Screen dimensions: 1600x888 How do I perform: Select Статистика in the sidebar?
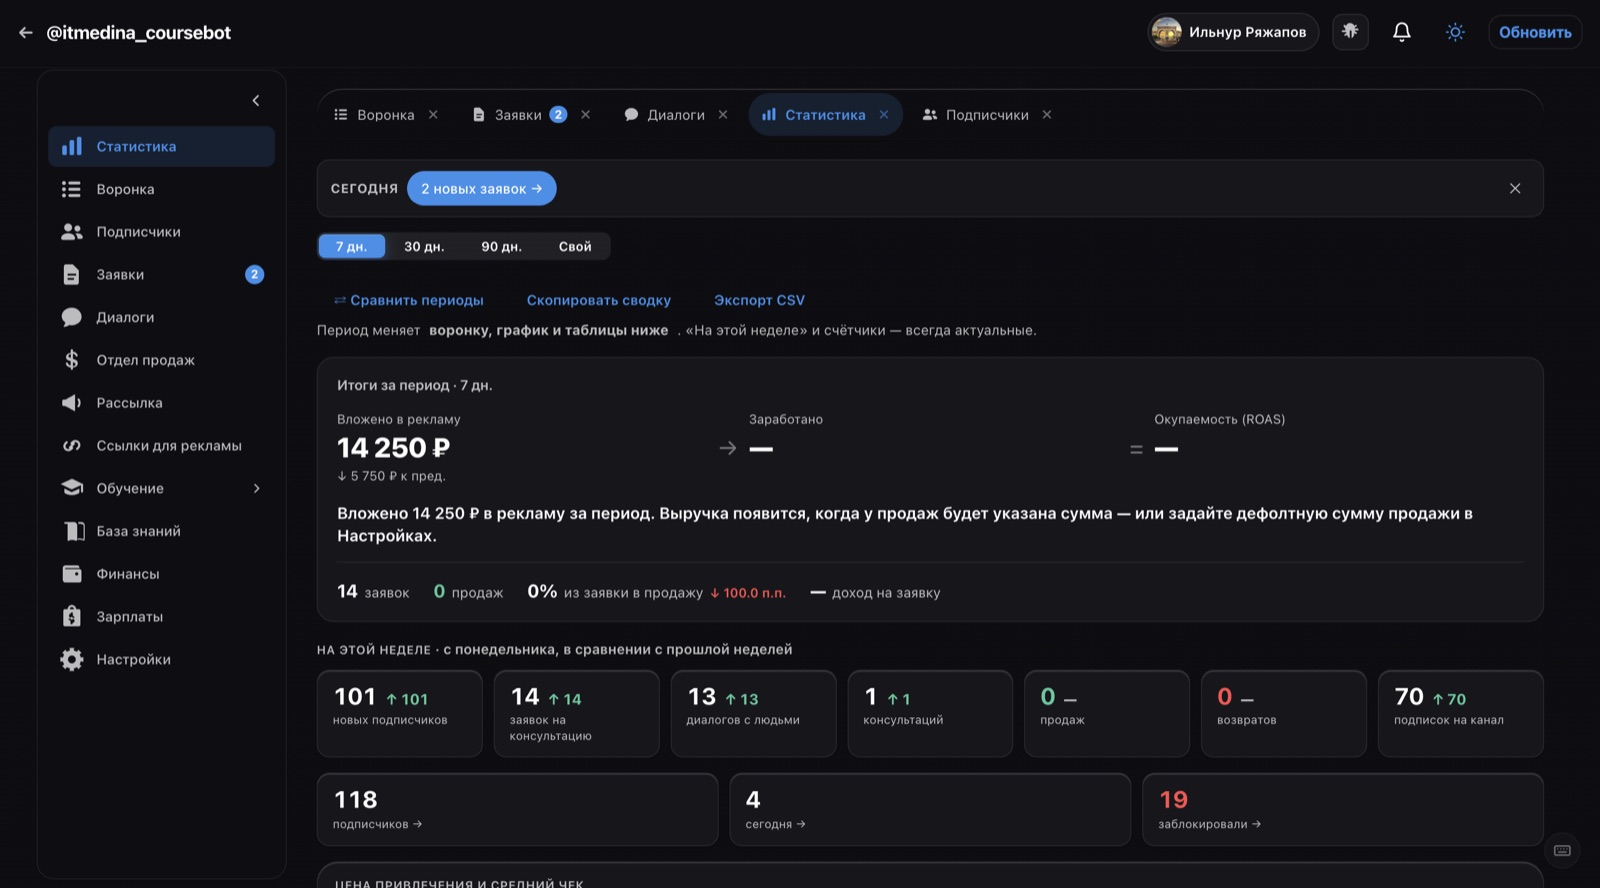(x=161, y=146)
